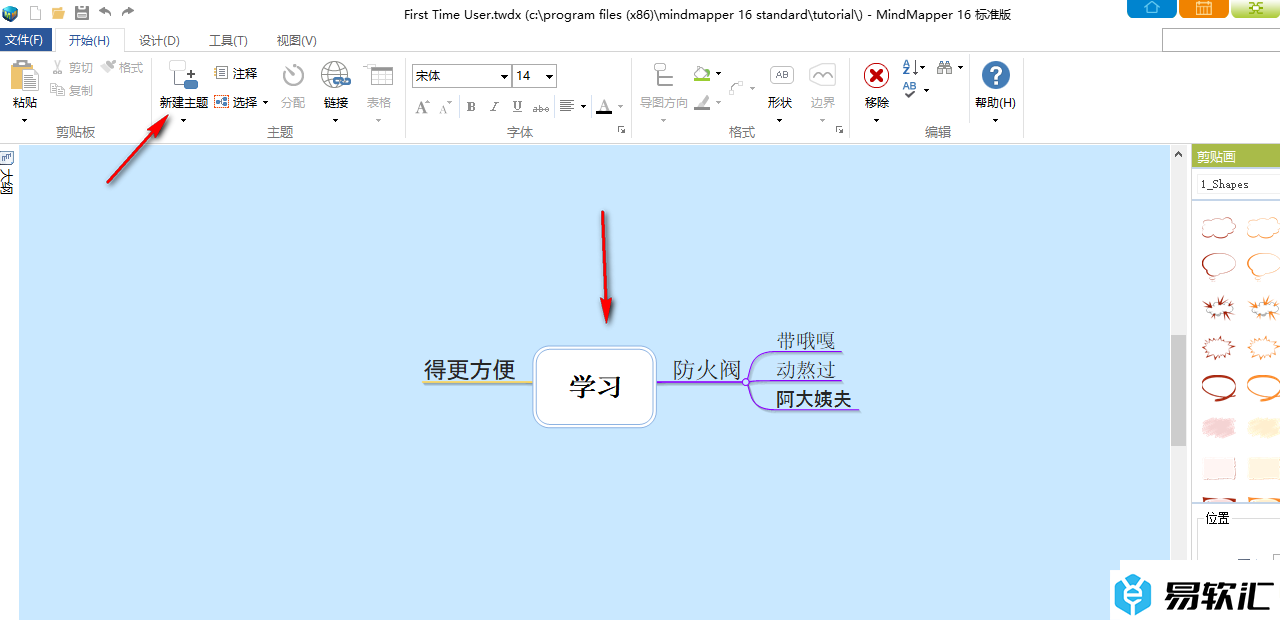Expand the Shape (形状) dropdown arrow
Viewport: 1280px width, 620px height.
(780, 120)
